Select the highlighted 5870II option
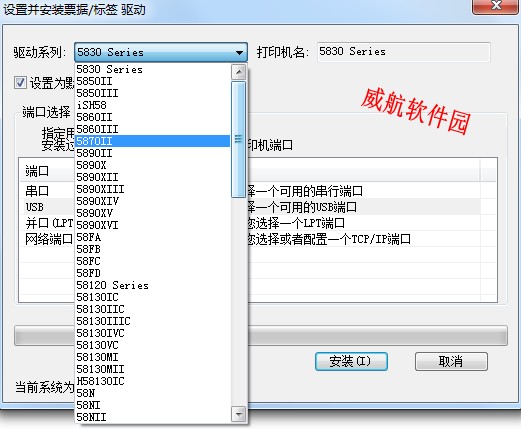The height and width of the screenshot is (429, 521). tap(152, 141)
